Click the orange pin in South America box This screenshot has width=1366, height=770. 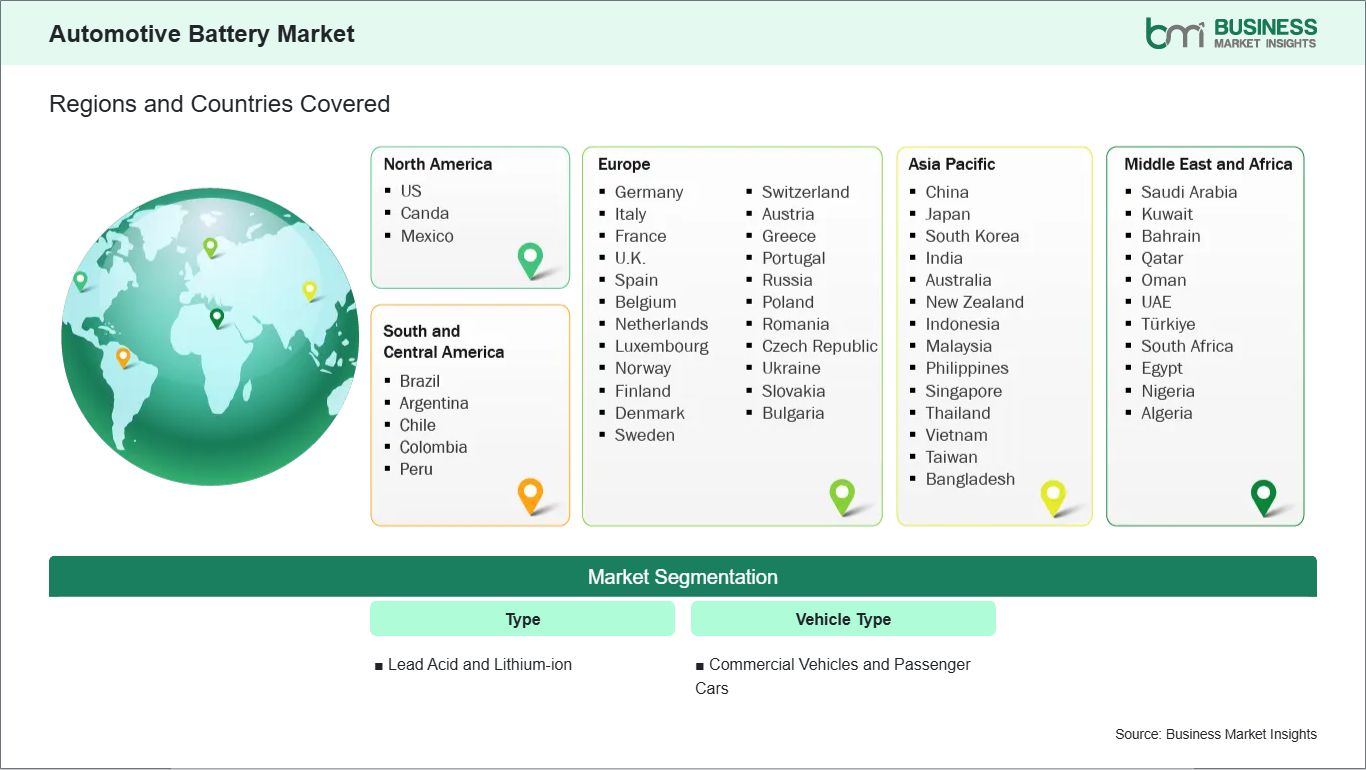(530, 493)
